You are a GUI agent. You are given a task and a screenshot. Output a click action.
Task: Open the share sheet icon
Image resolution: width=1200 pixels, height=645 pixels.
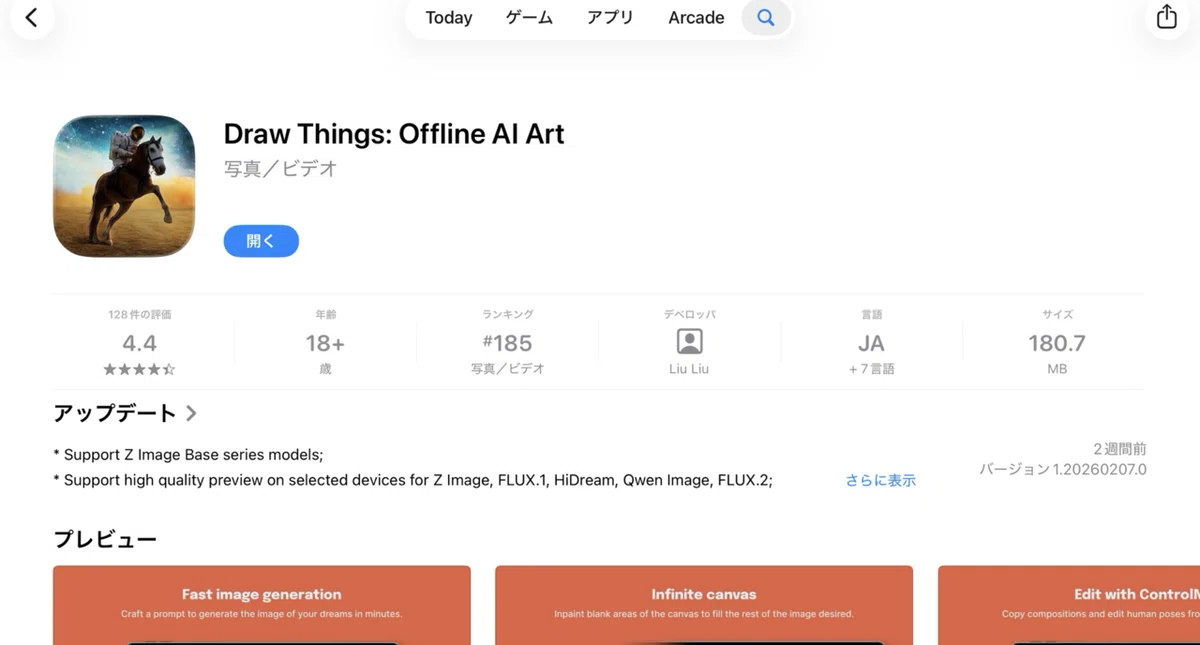(1166, 17)
